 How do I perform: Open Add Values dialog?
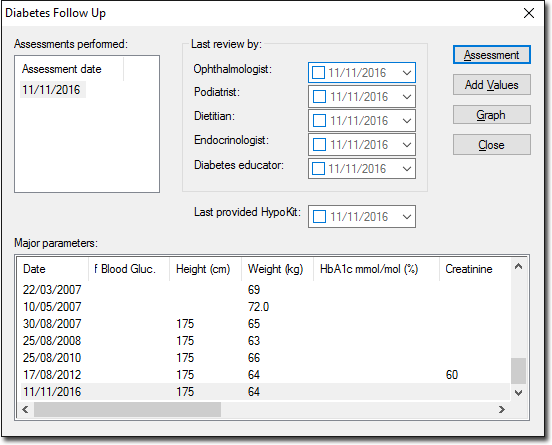tap(491, 84)
